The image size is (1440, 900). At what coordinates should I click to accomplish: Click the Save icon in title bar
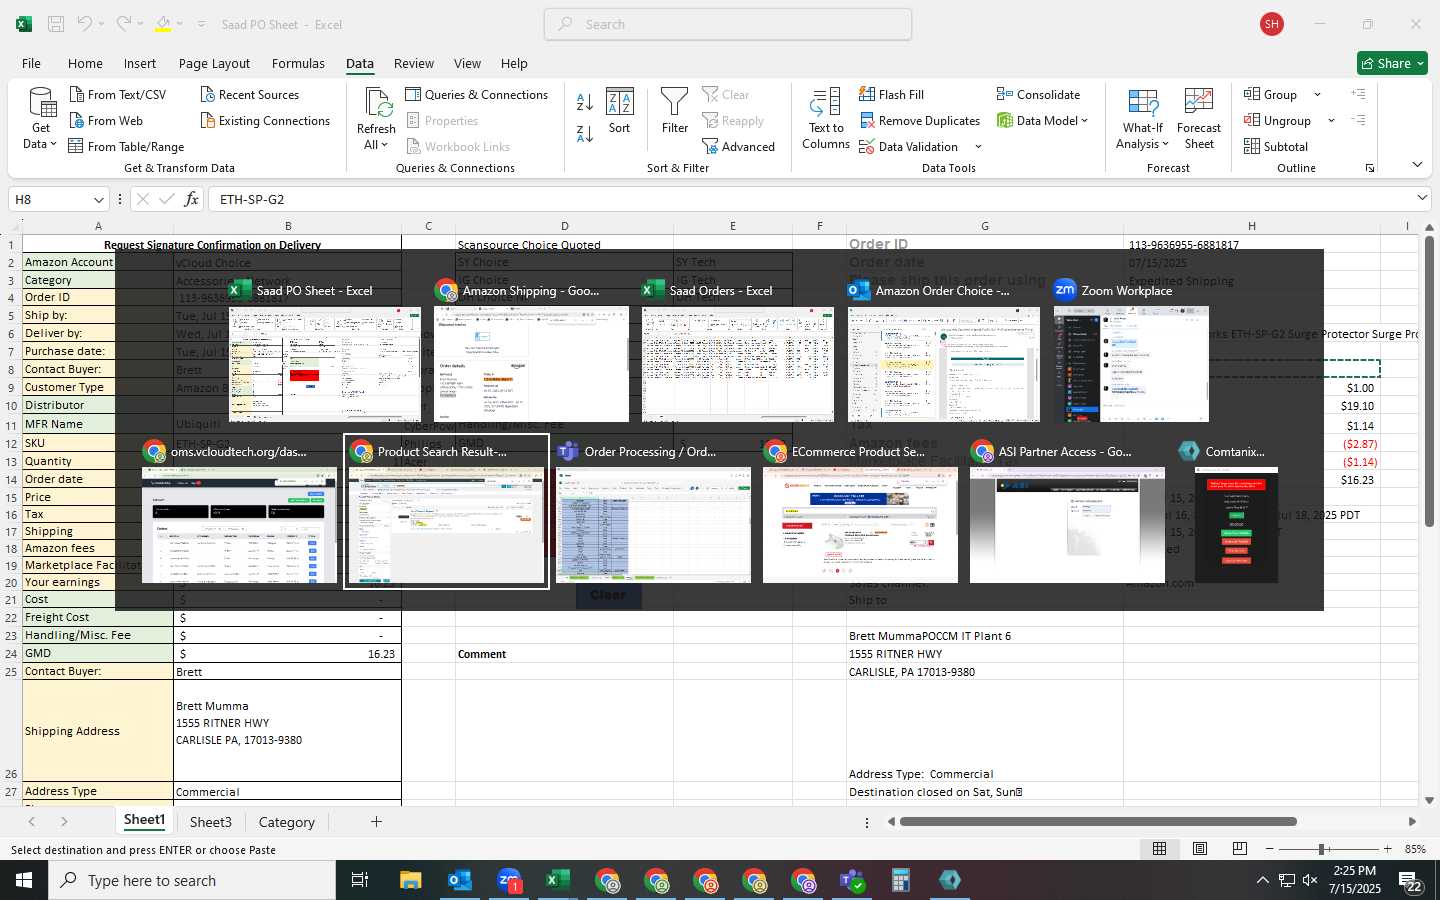click(x=56, y=24)
